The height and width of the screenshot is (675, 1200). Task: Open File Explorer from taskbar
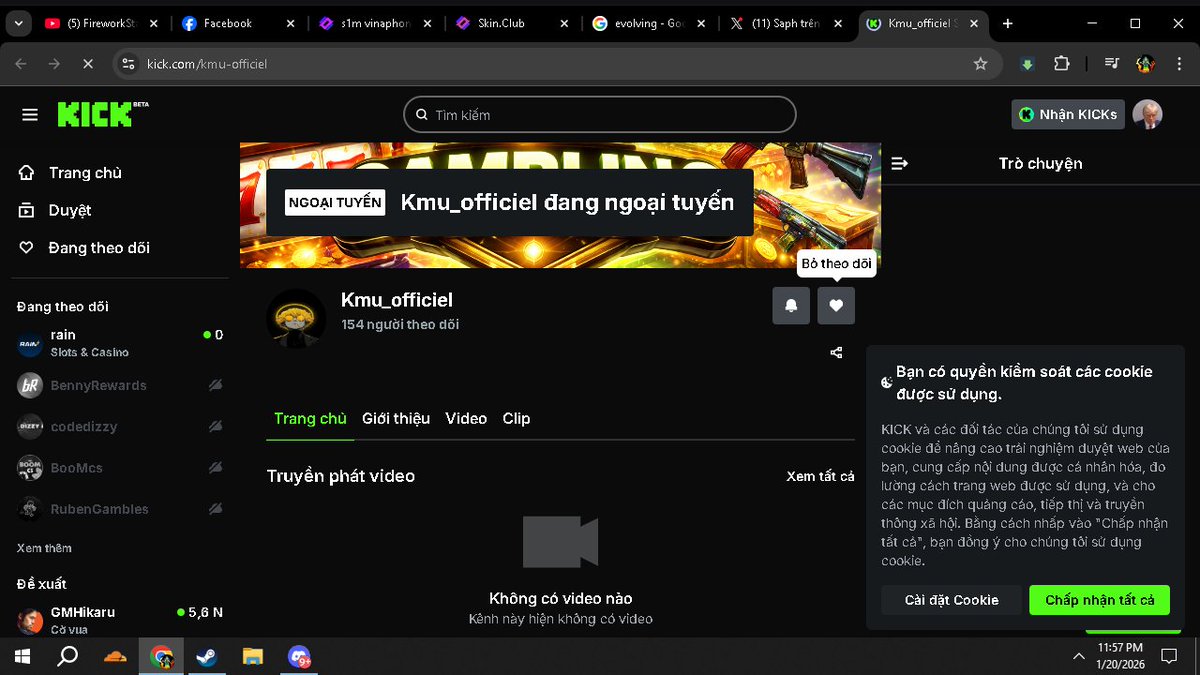253,656
